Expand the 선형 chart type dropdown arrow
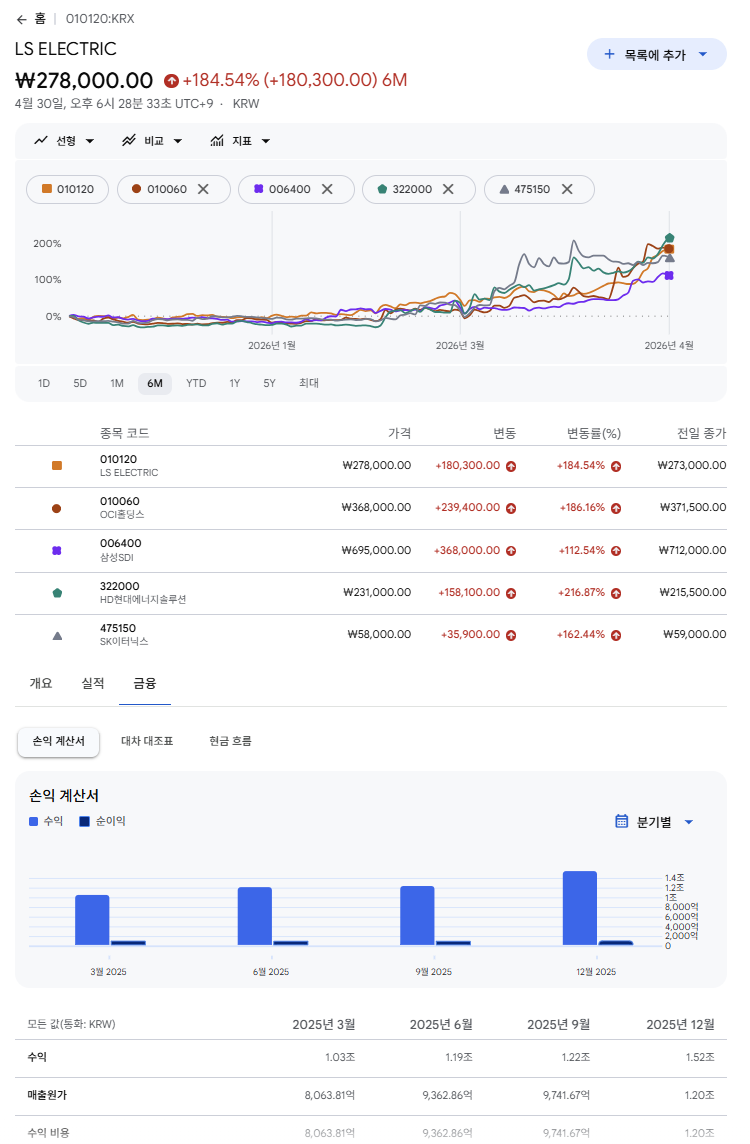Viewport: 750px width, 1144px height. point(90,141)
